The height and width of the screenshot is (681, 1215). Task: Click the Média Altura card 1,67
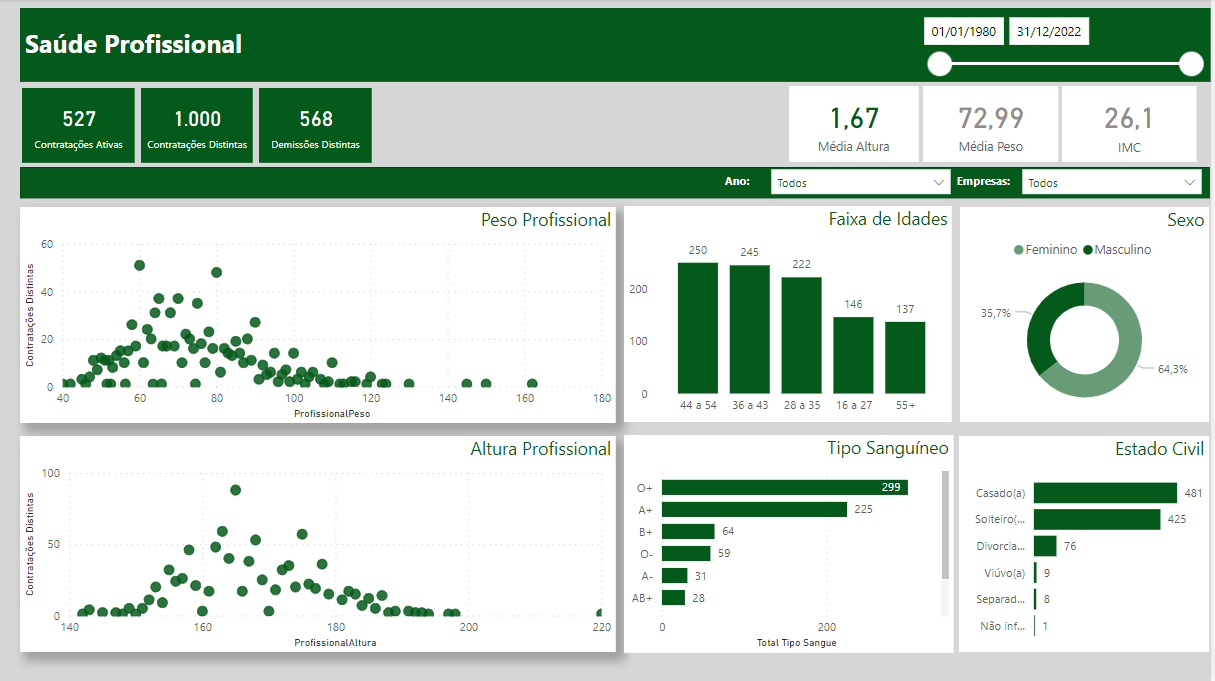[854, 124]
